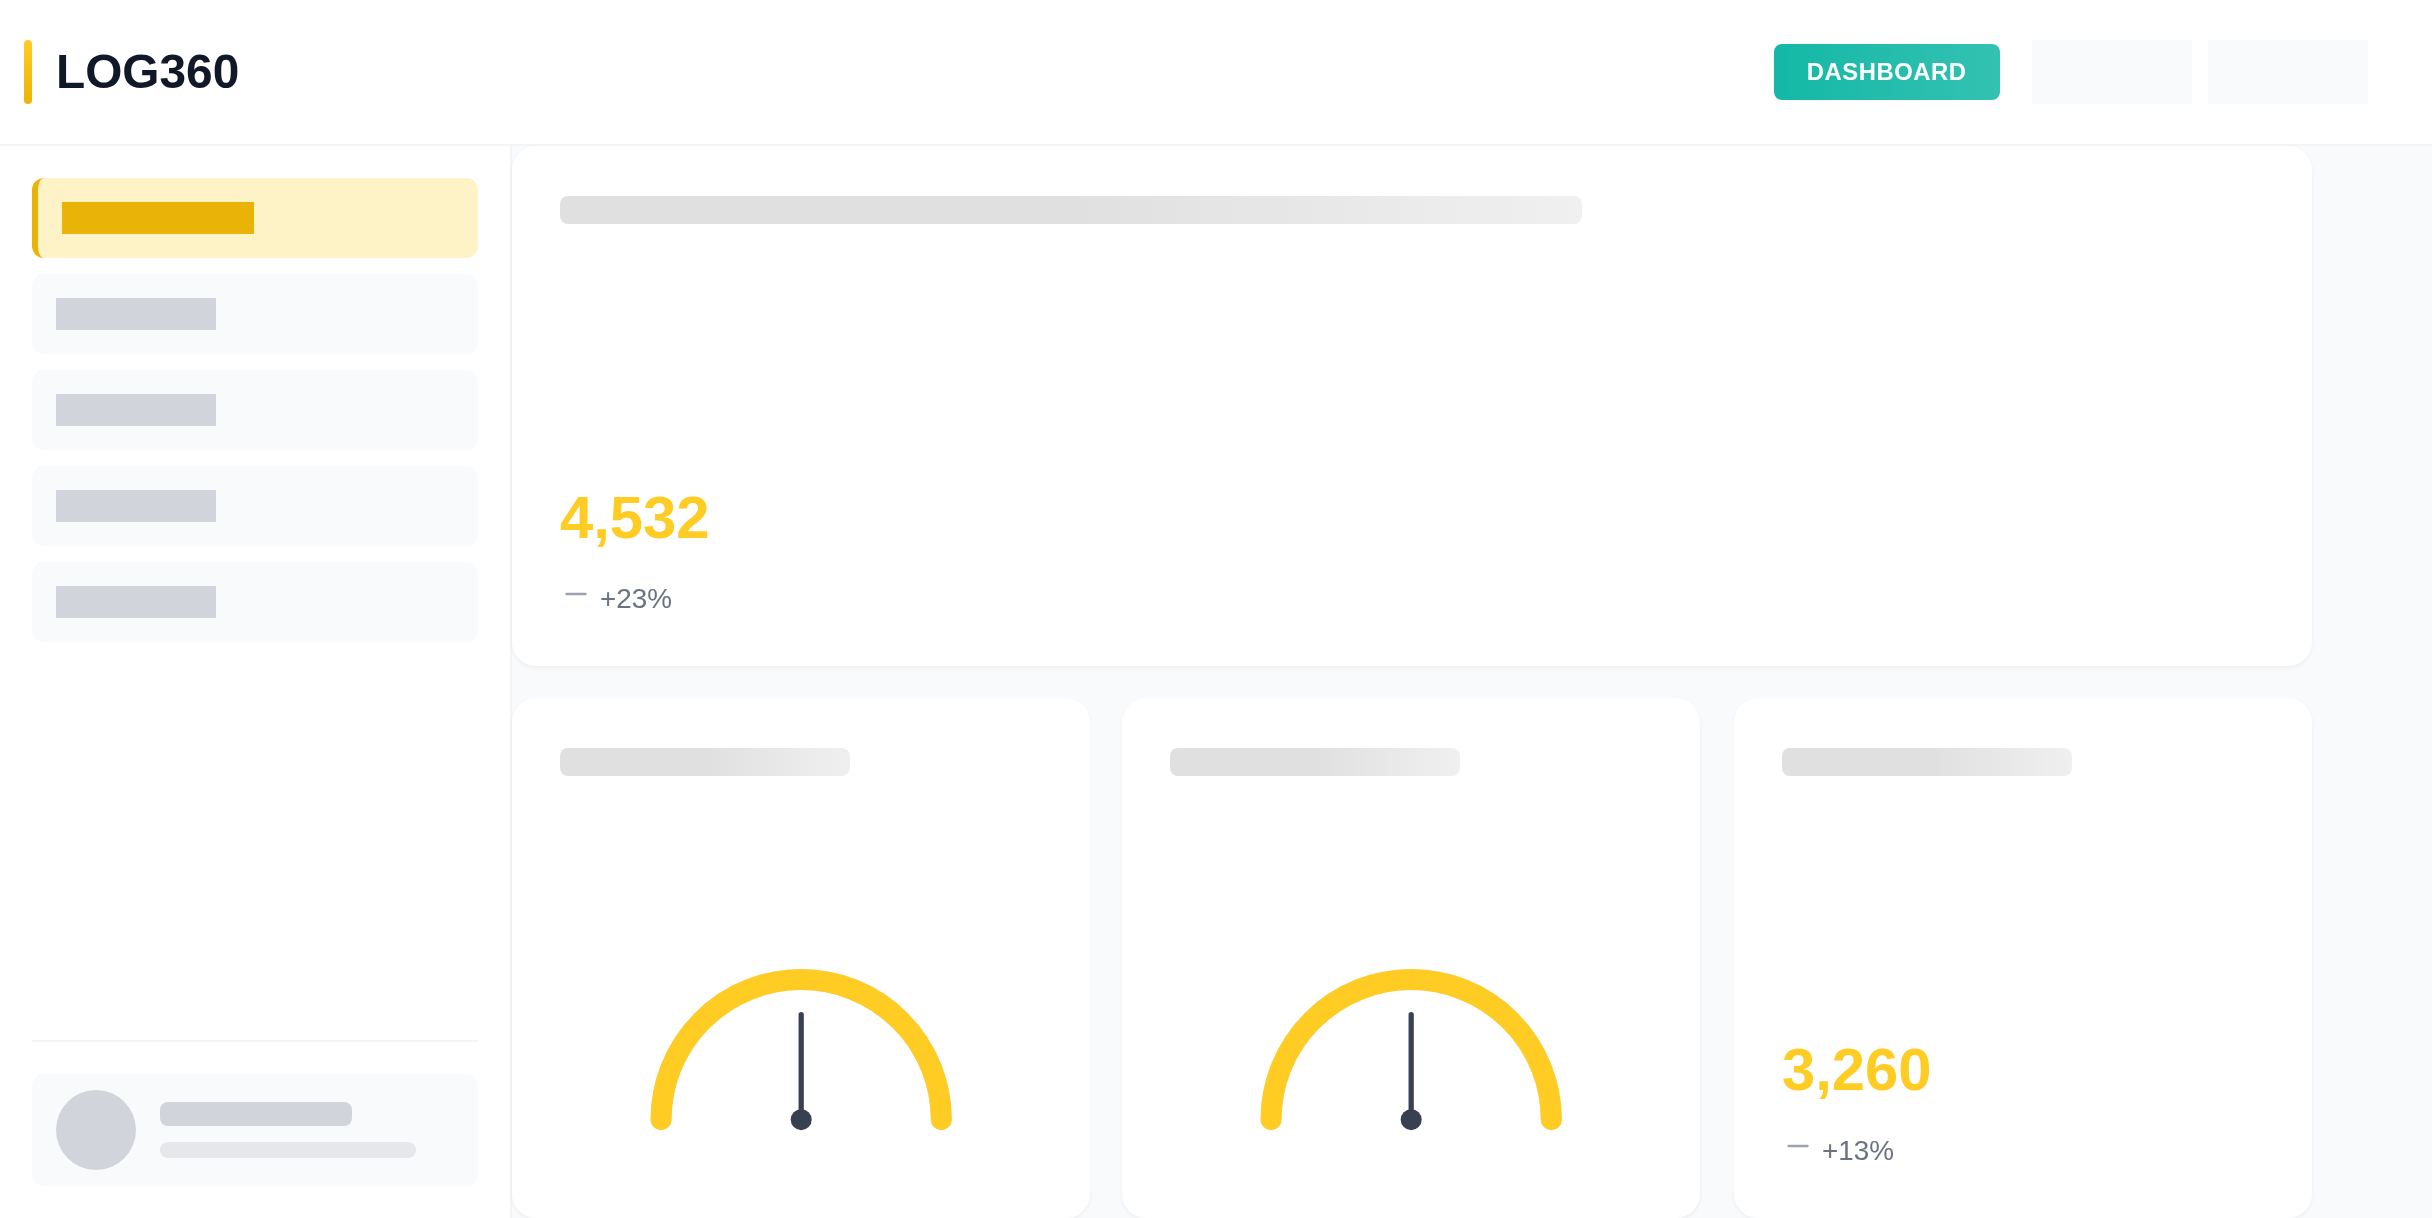Click the +13% change label

click(x=1858, y=1151)
